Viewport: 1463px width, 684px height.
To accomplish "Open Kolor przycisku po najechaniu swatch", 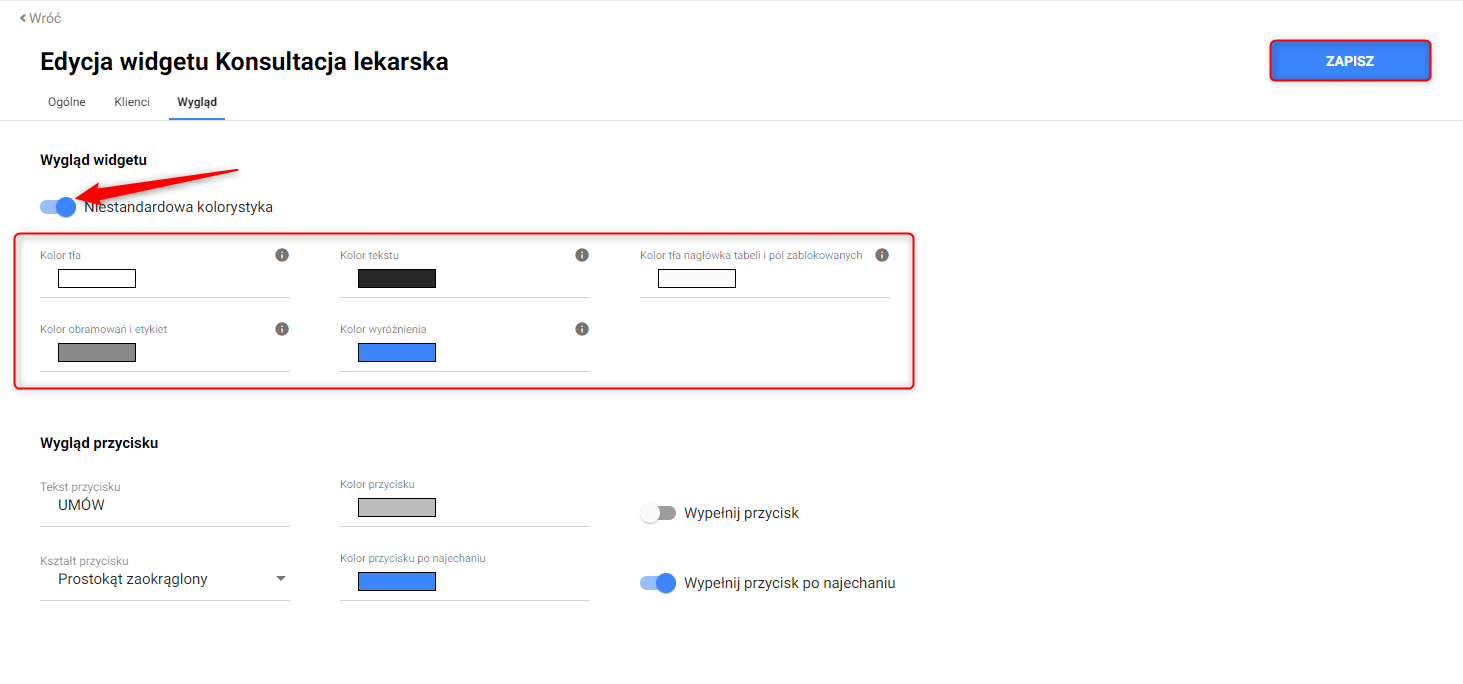I will tap(397, 582).
